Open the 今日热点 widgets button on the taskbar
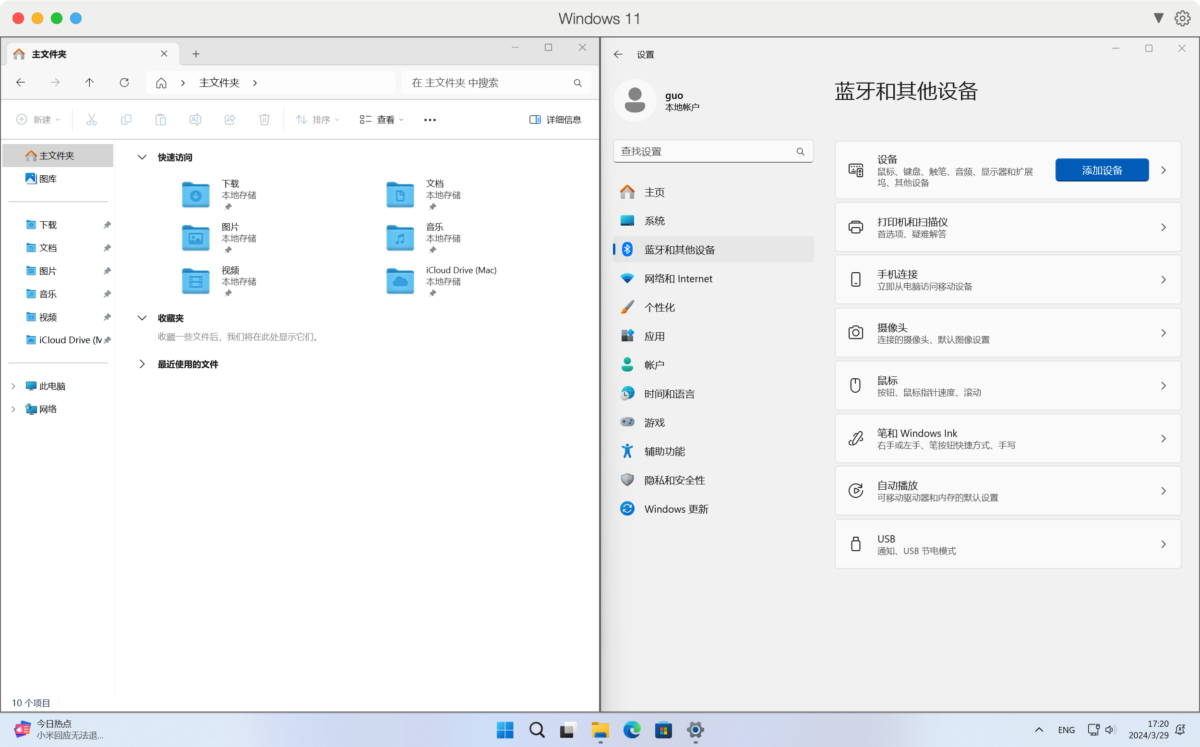The width and height of the screenshot is (1200, 747). 58,729
